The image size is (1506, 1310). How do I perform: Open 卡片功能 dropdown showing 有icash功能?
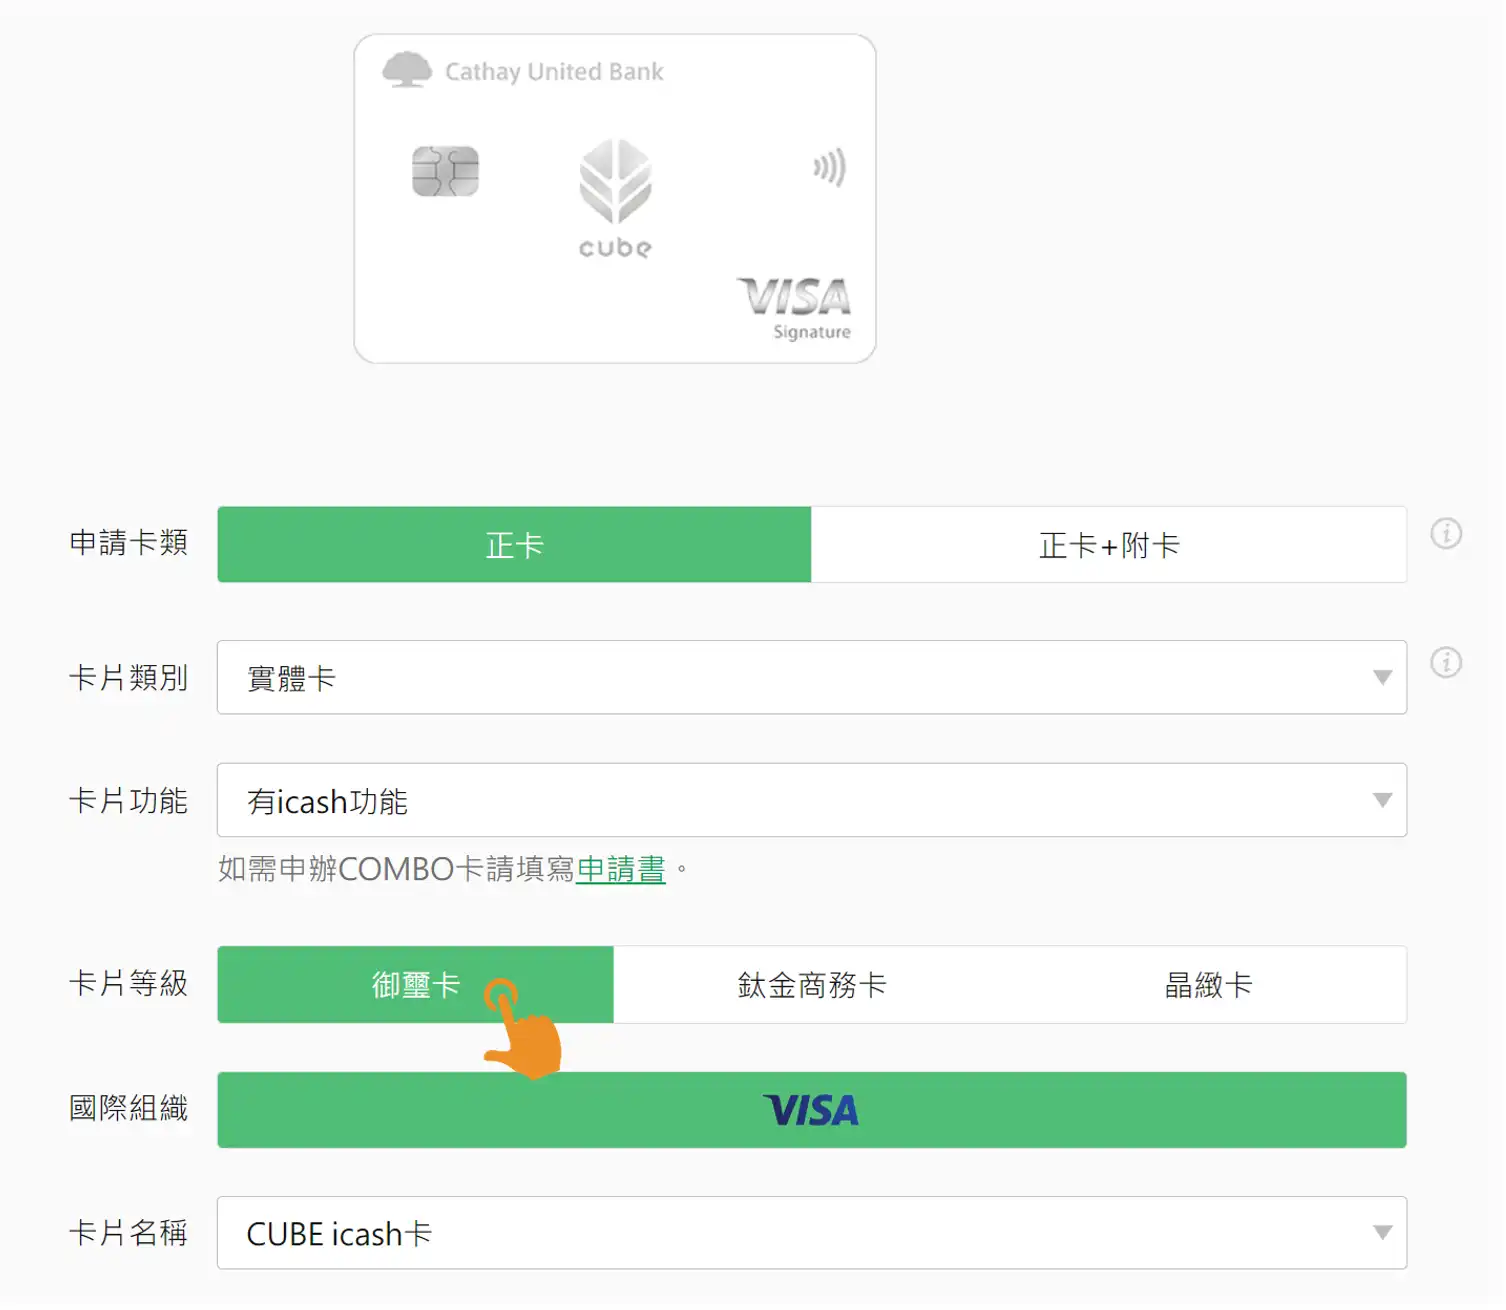[812, 801]
